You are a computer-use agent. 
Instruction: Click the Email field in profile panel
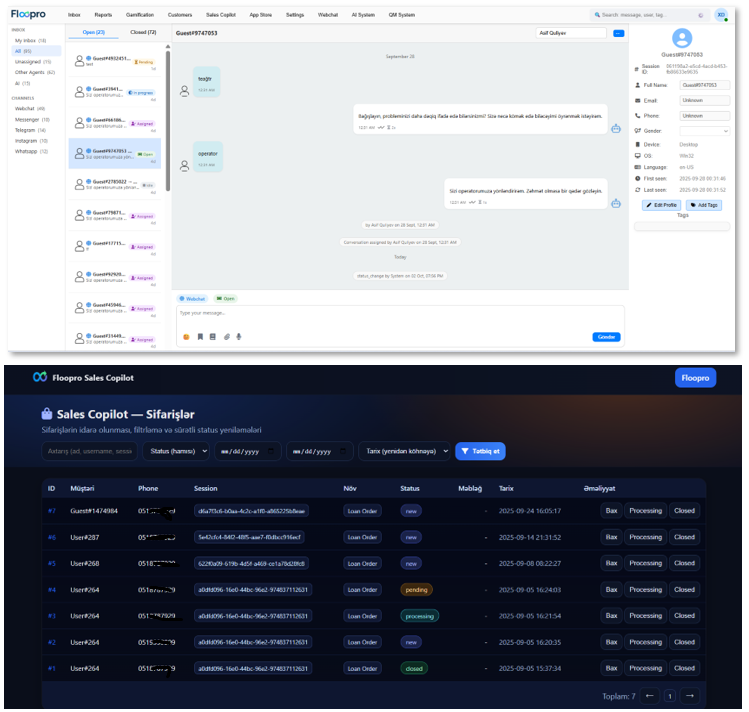point(705,100)
